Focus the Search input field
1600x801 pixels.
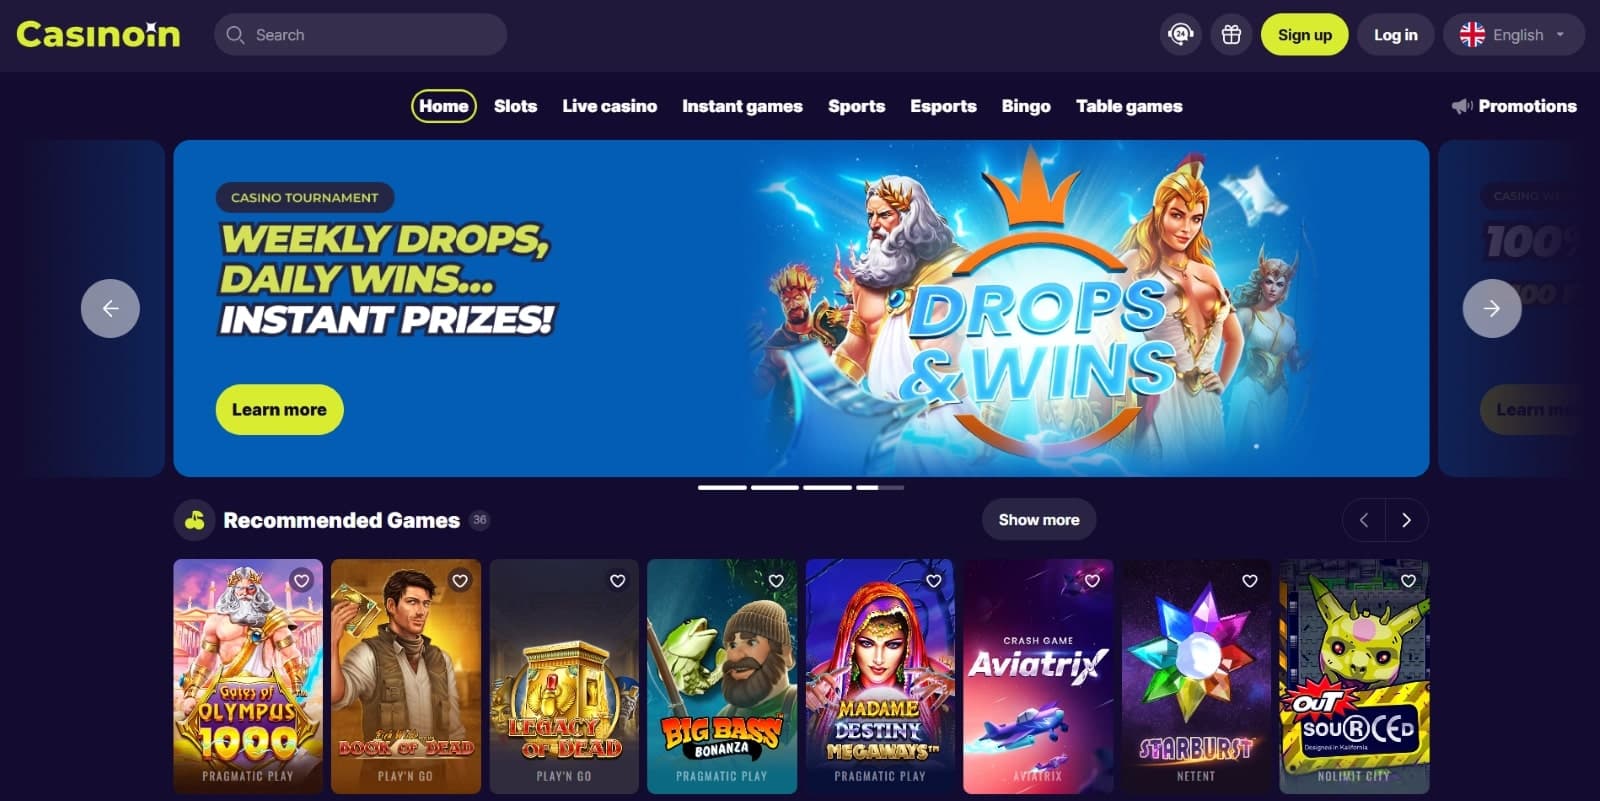(x=360, y=35)
